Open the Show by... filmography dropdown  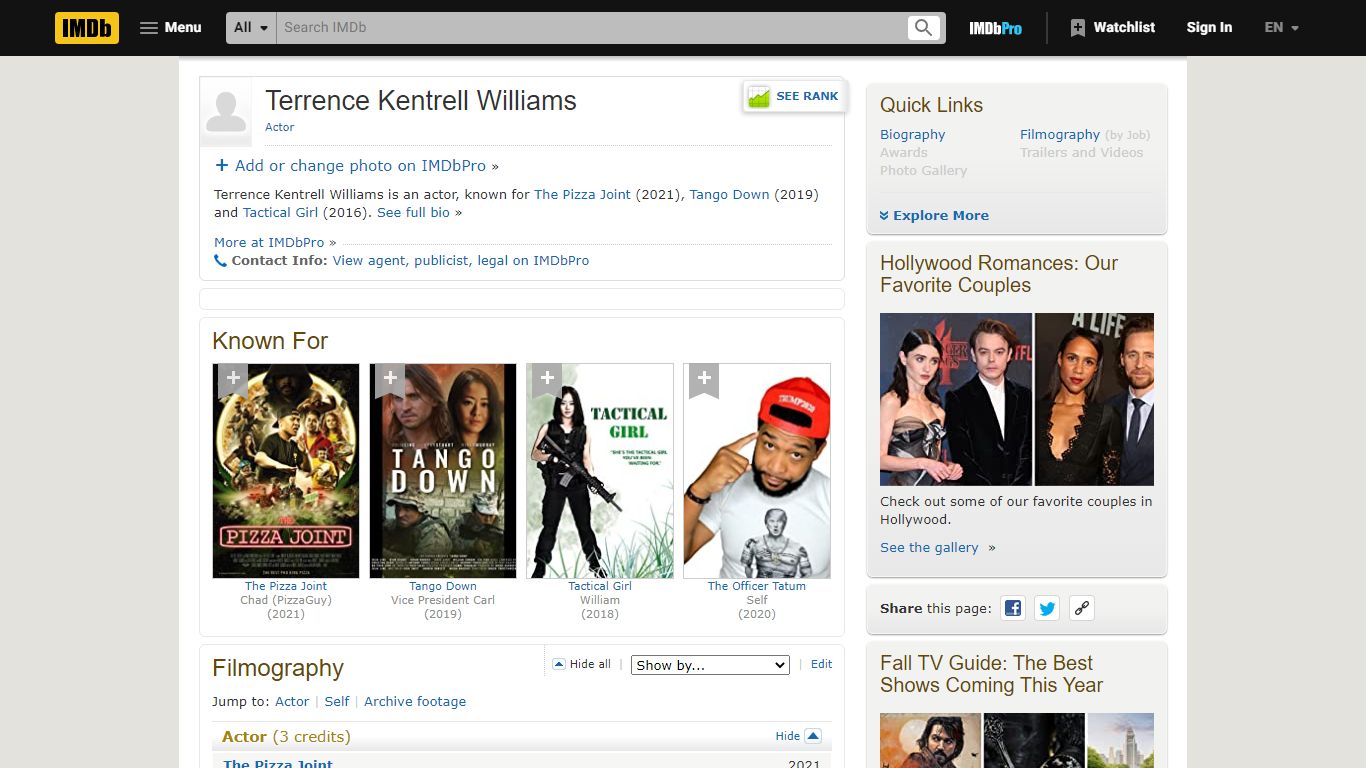click(x=710, y=665)
